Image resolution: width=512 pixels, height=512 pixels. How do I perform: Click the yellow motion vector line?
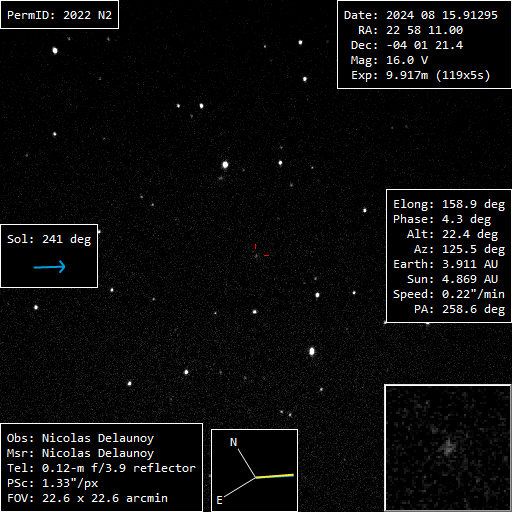(275, 476)
